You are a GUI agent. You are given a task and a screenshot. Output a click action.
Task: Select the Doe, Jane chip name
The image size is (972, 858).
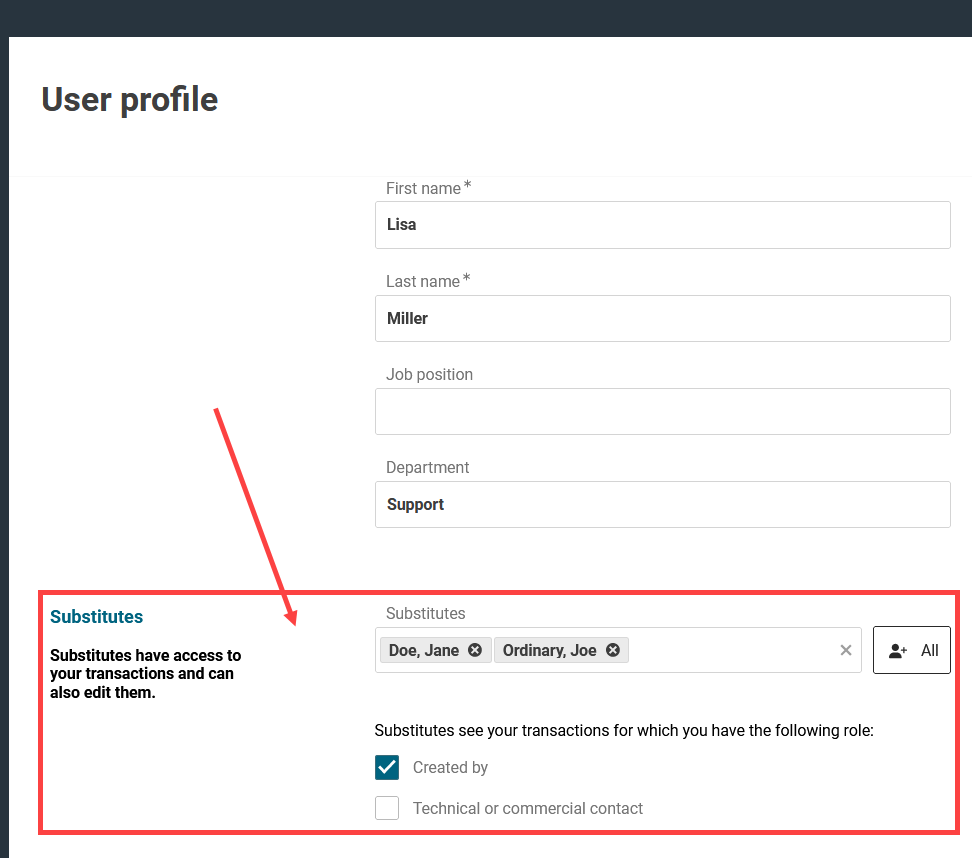click(424, 650)
